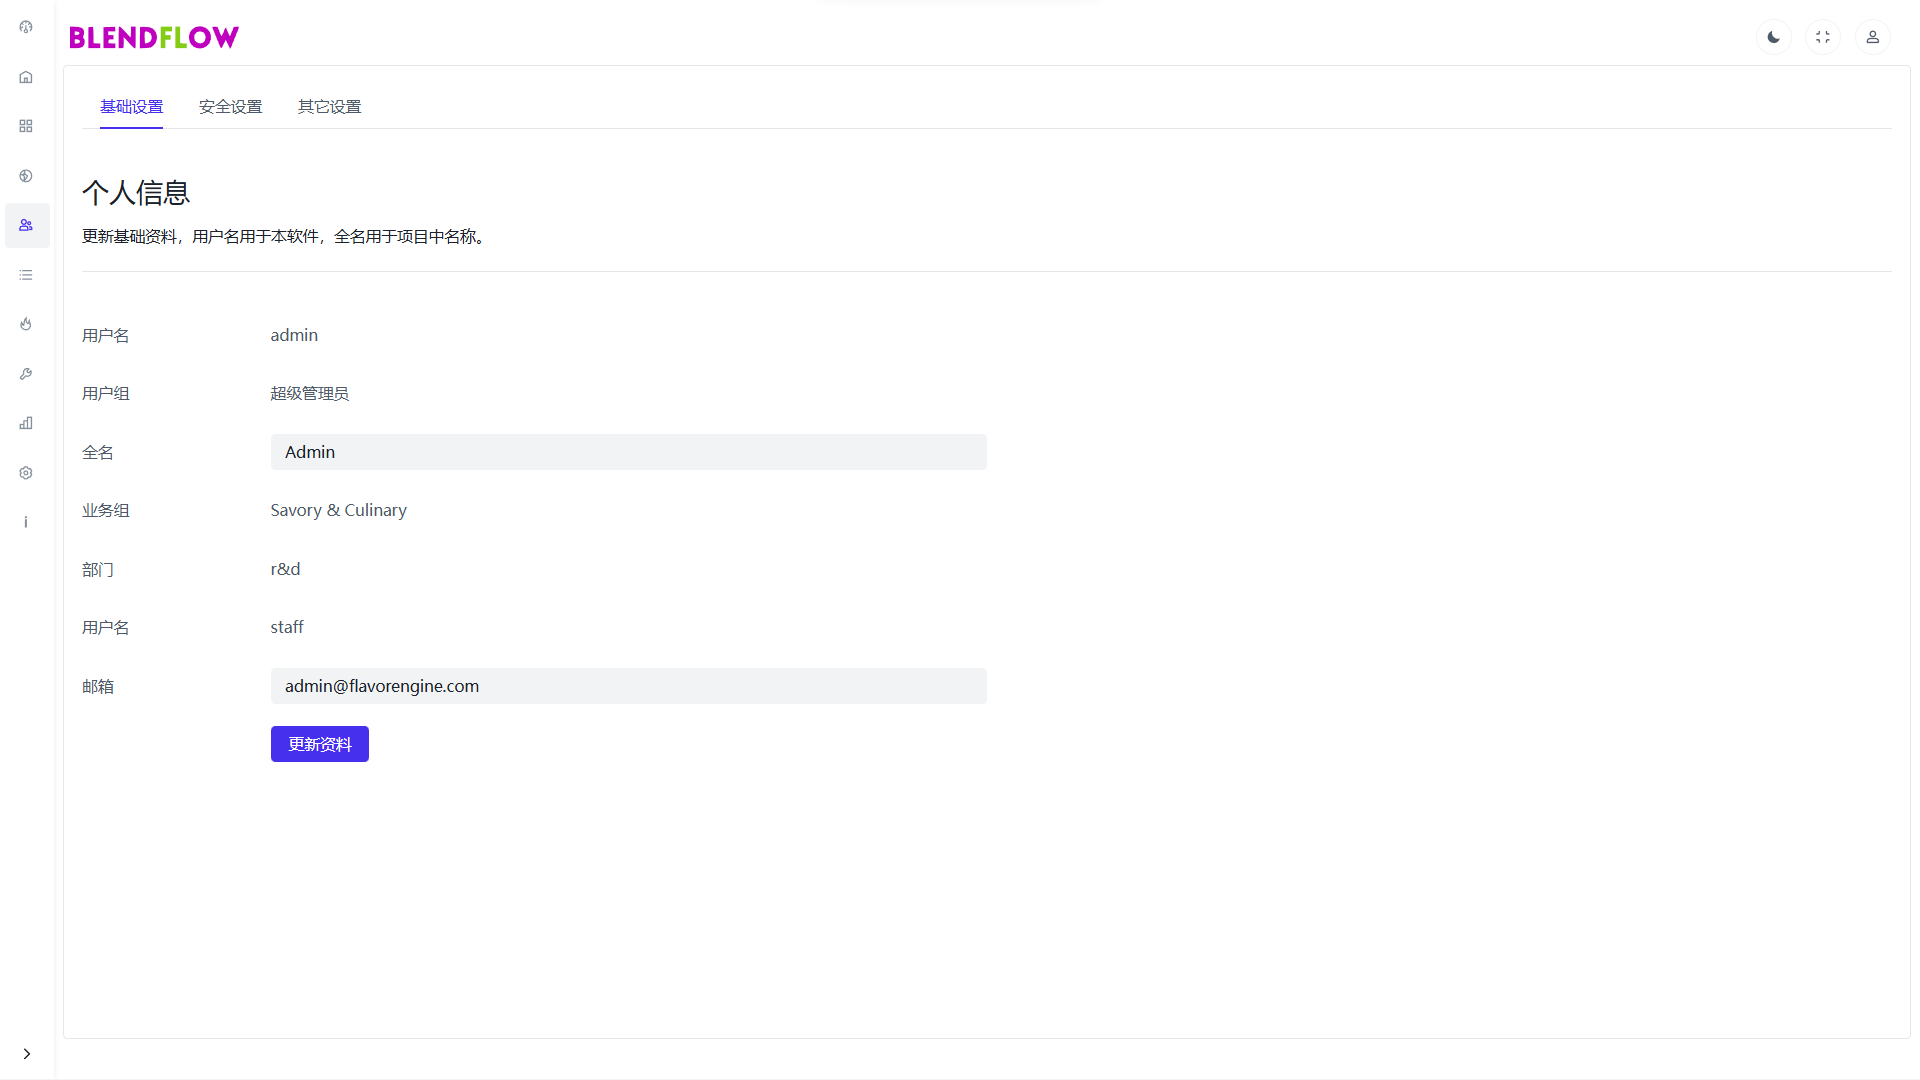Toggle fullscreen mode icon
The height and width of the screenshot is (1080, 1920).
(1823, 37)
